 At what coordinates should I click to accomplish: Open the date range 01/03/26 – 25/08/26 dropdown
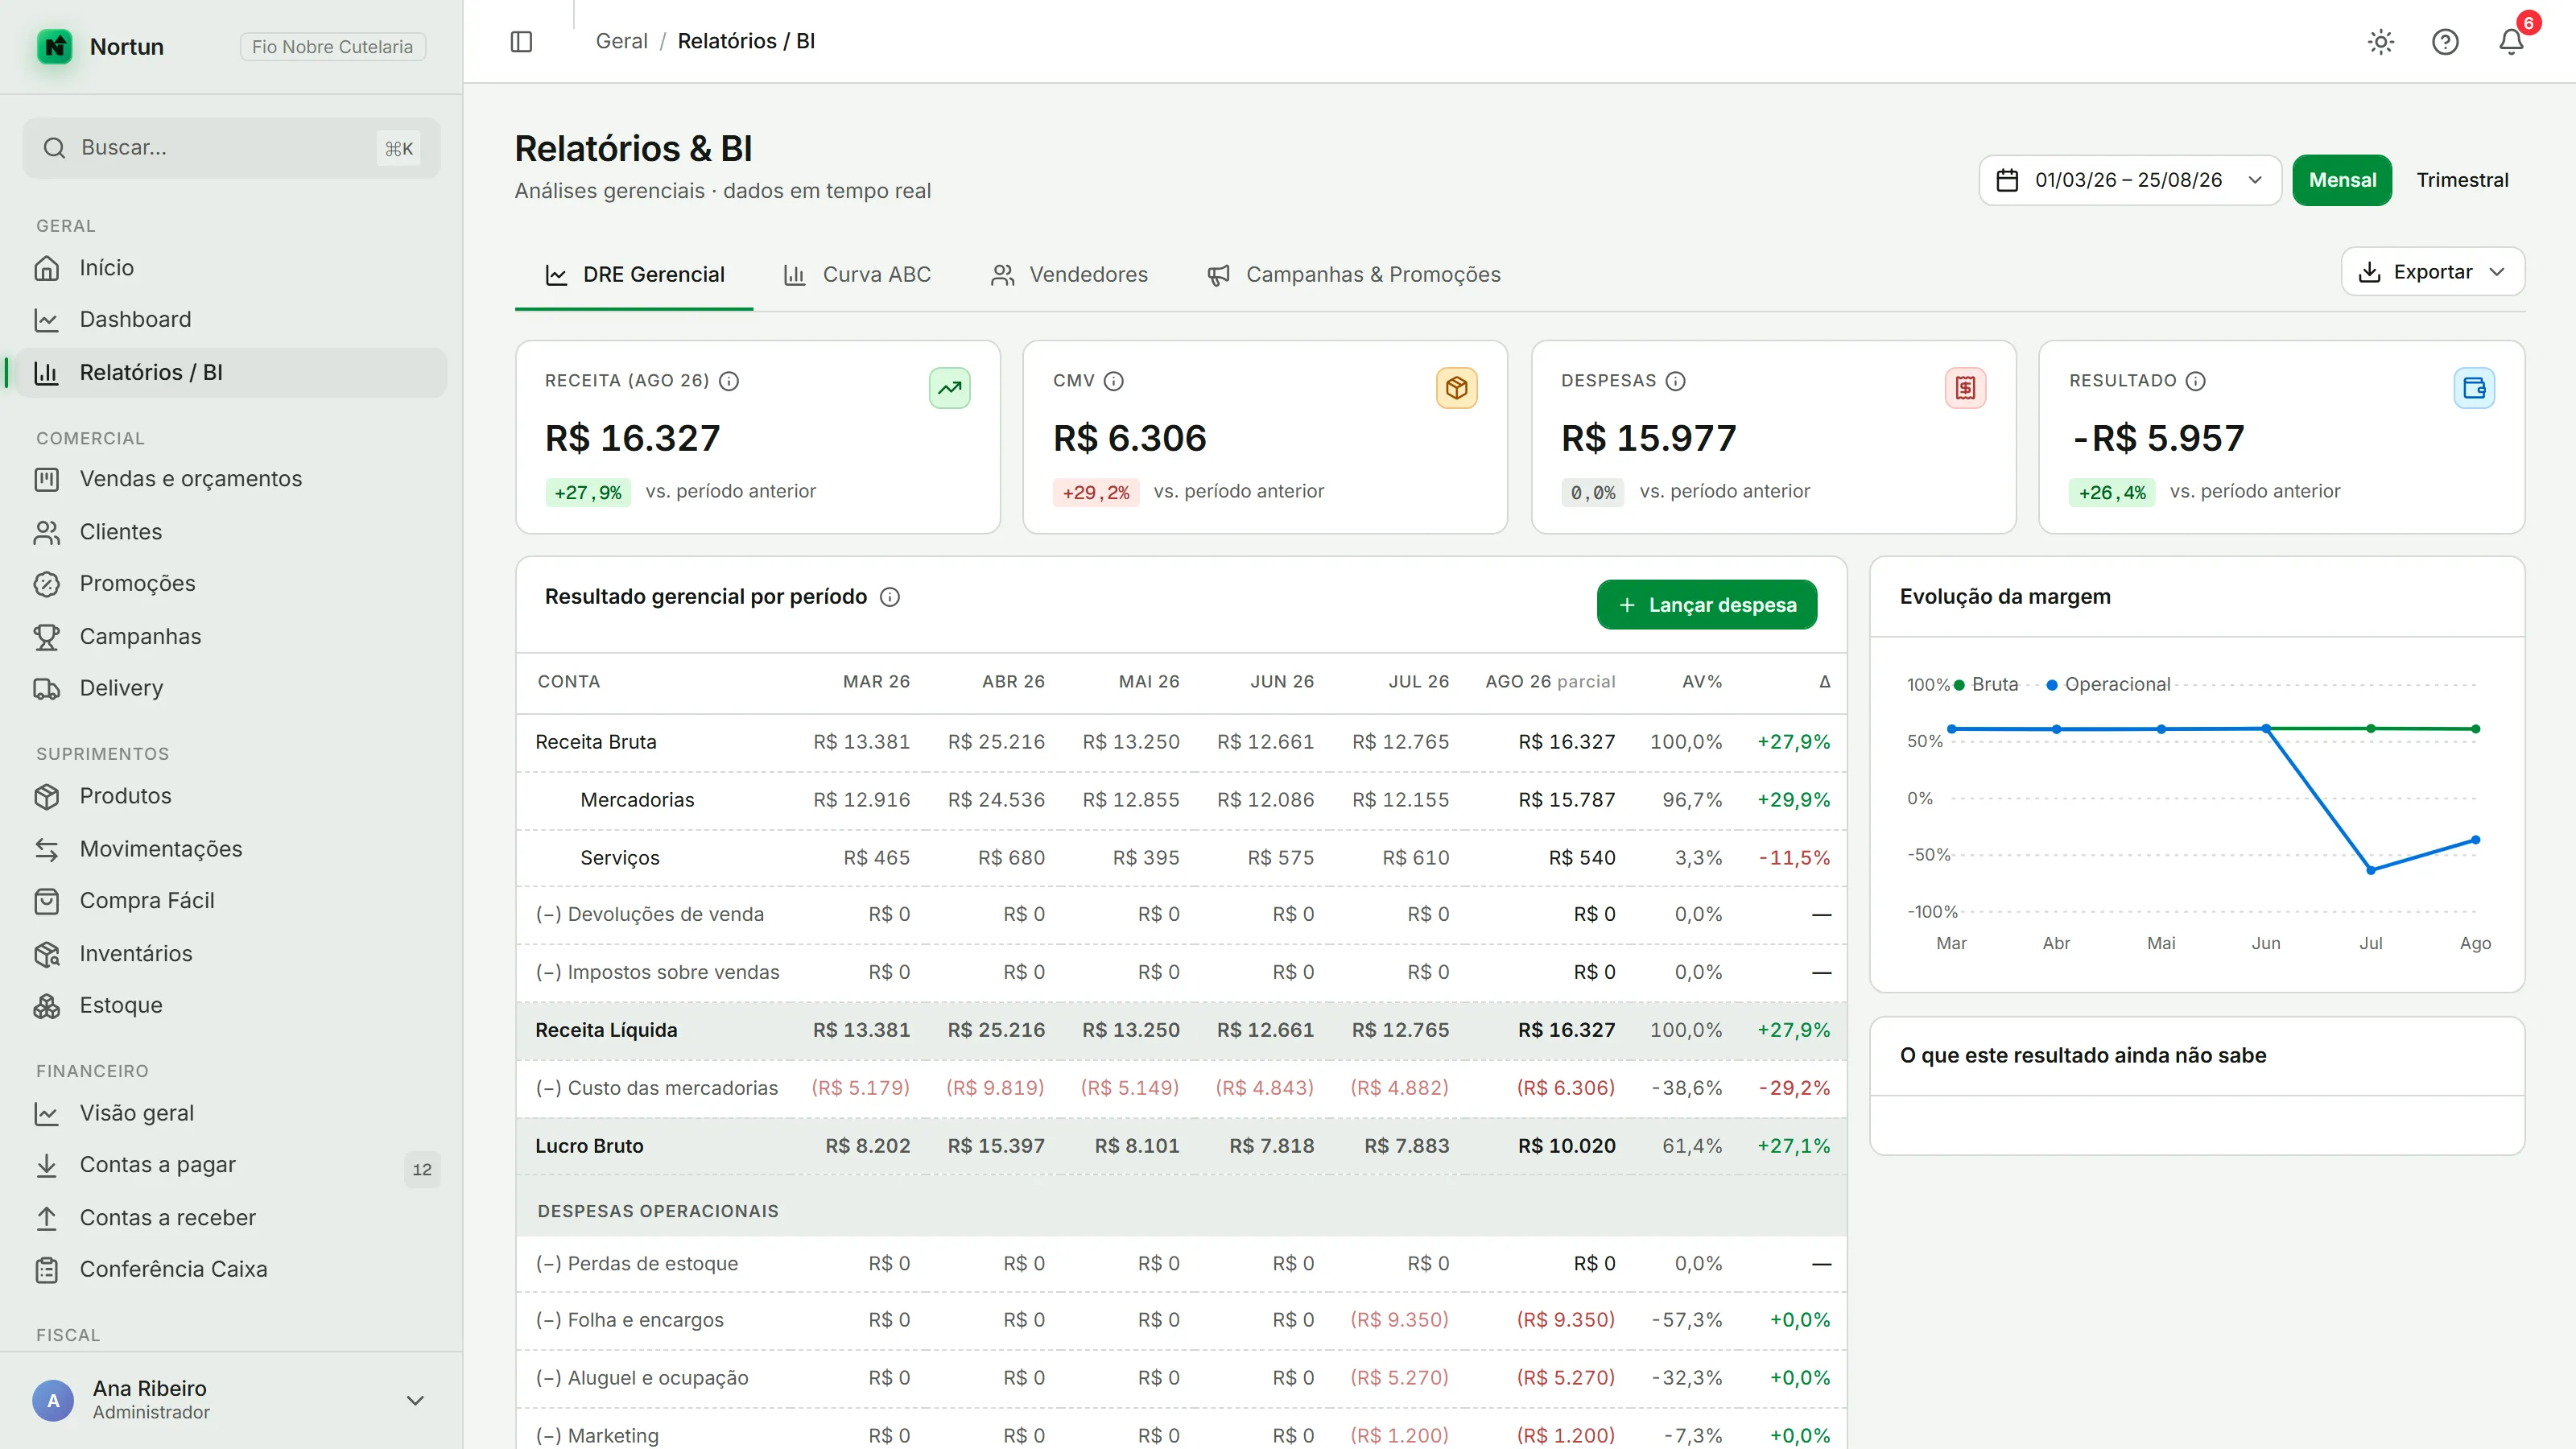(x=2130, y=180)
